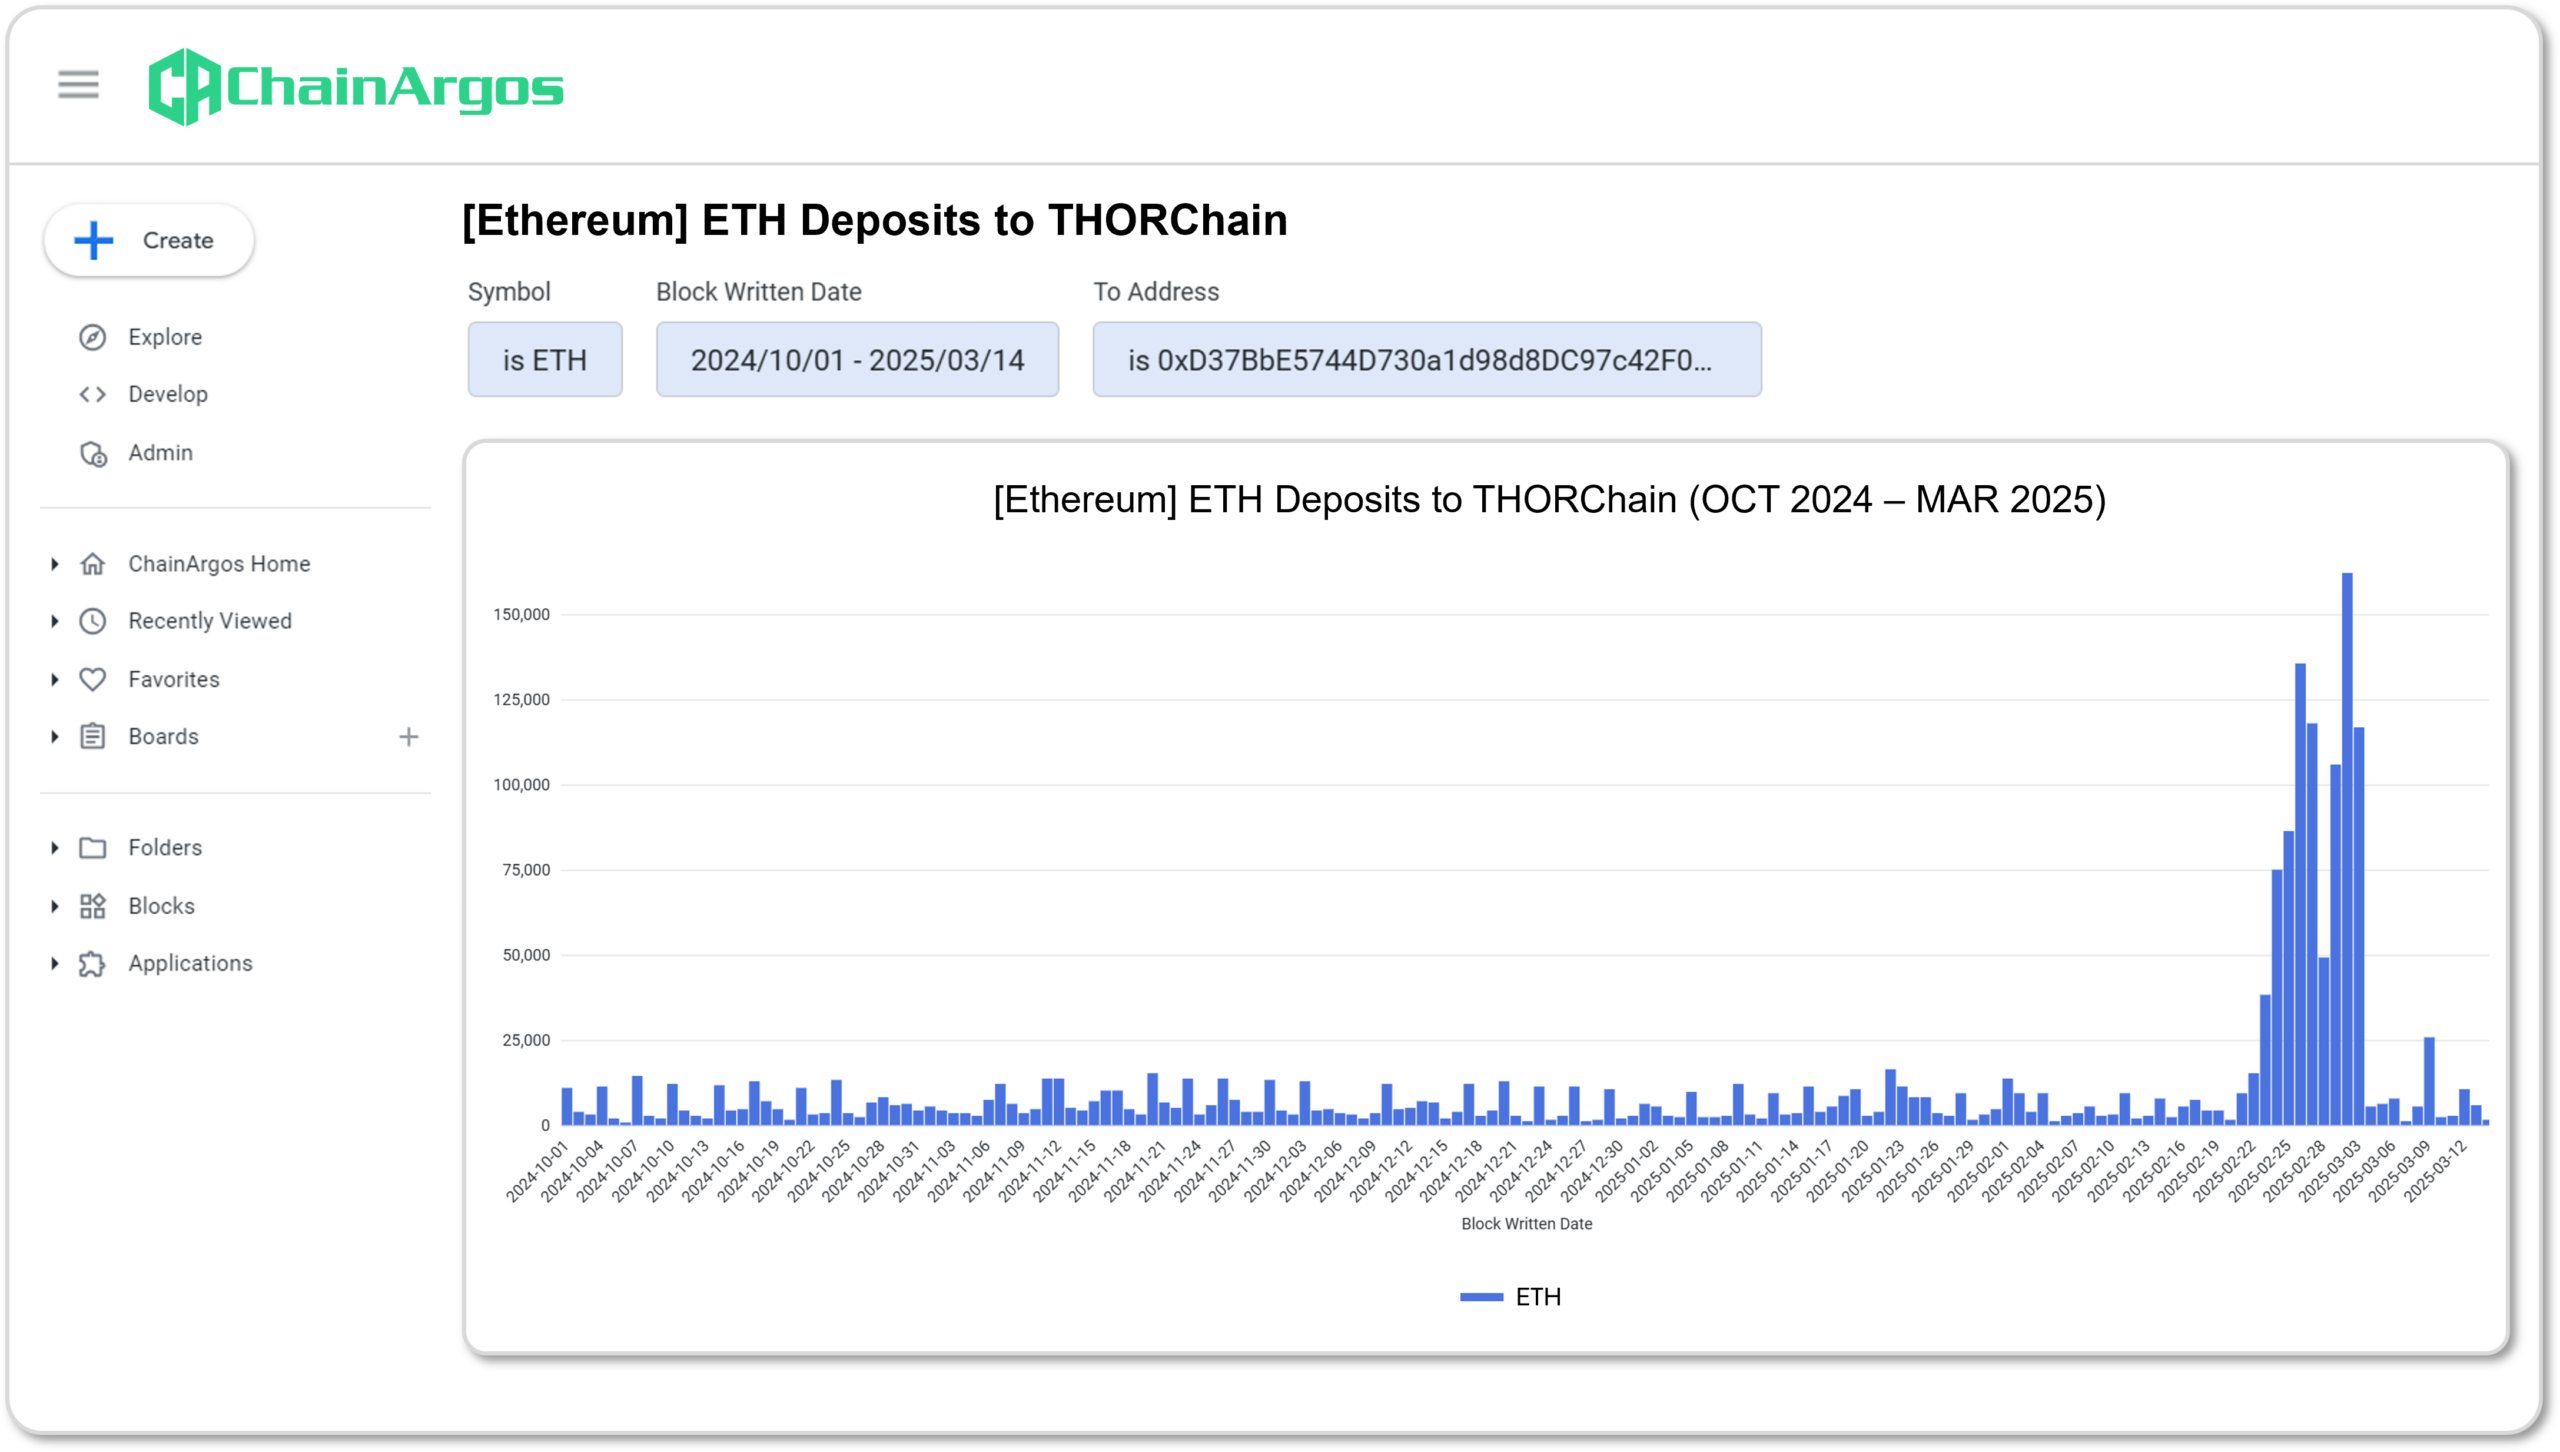Select Folders in the sidebar

coord(165,849)
